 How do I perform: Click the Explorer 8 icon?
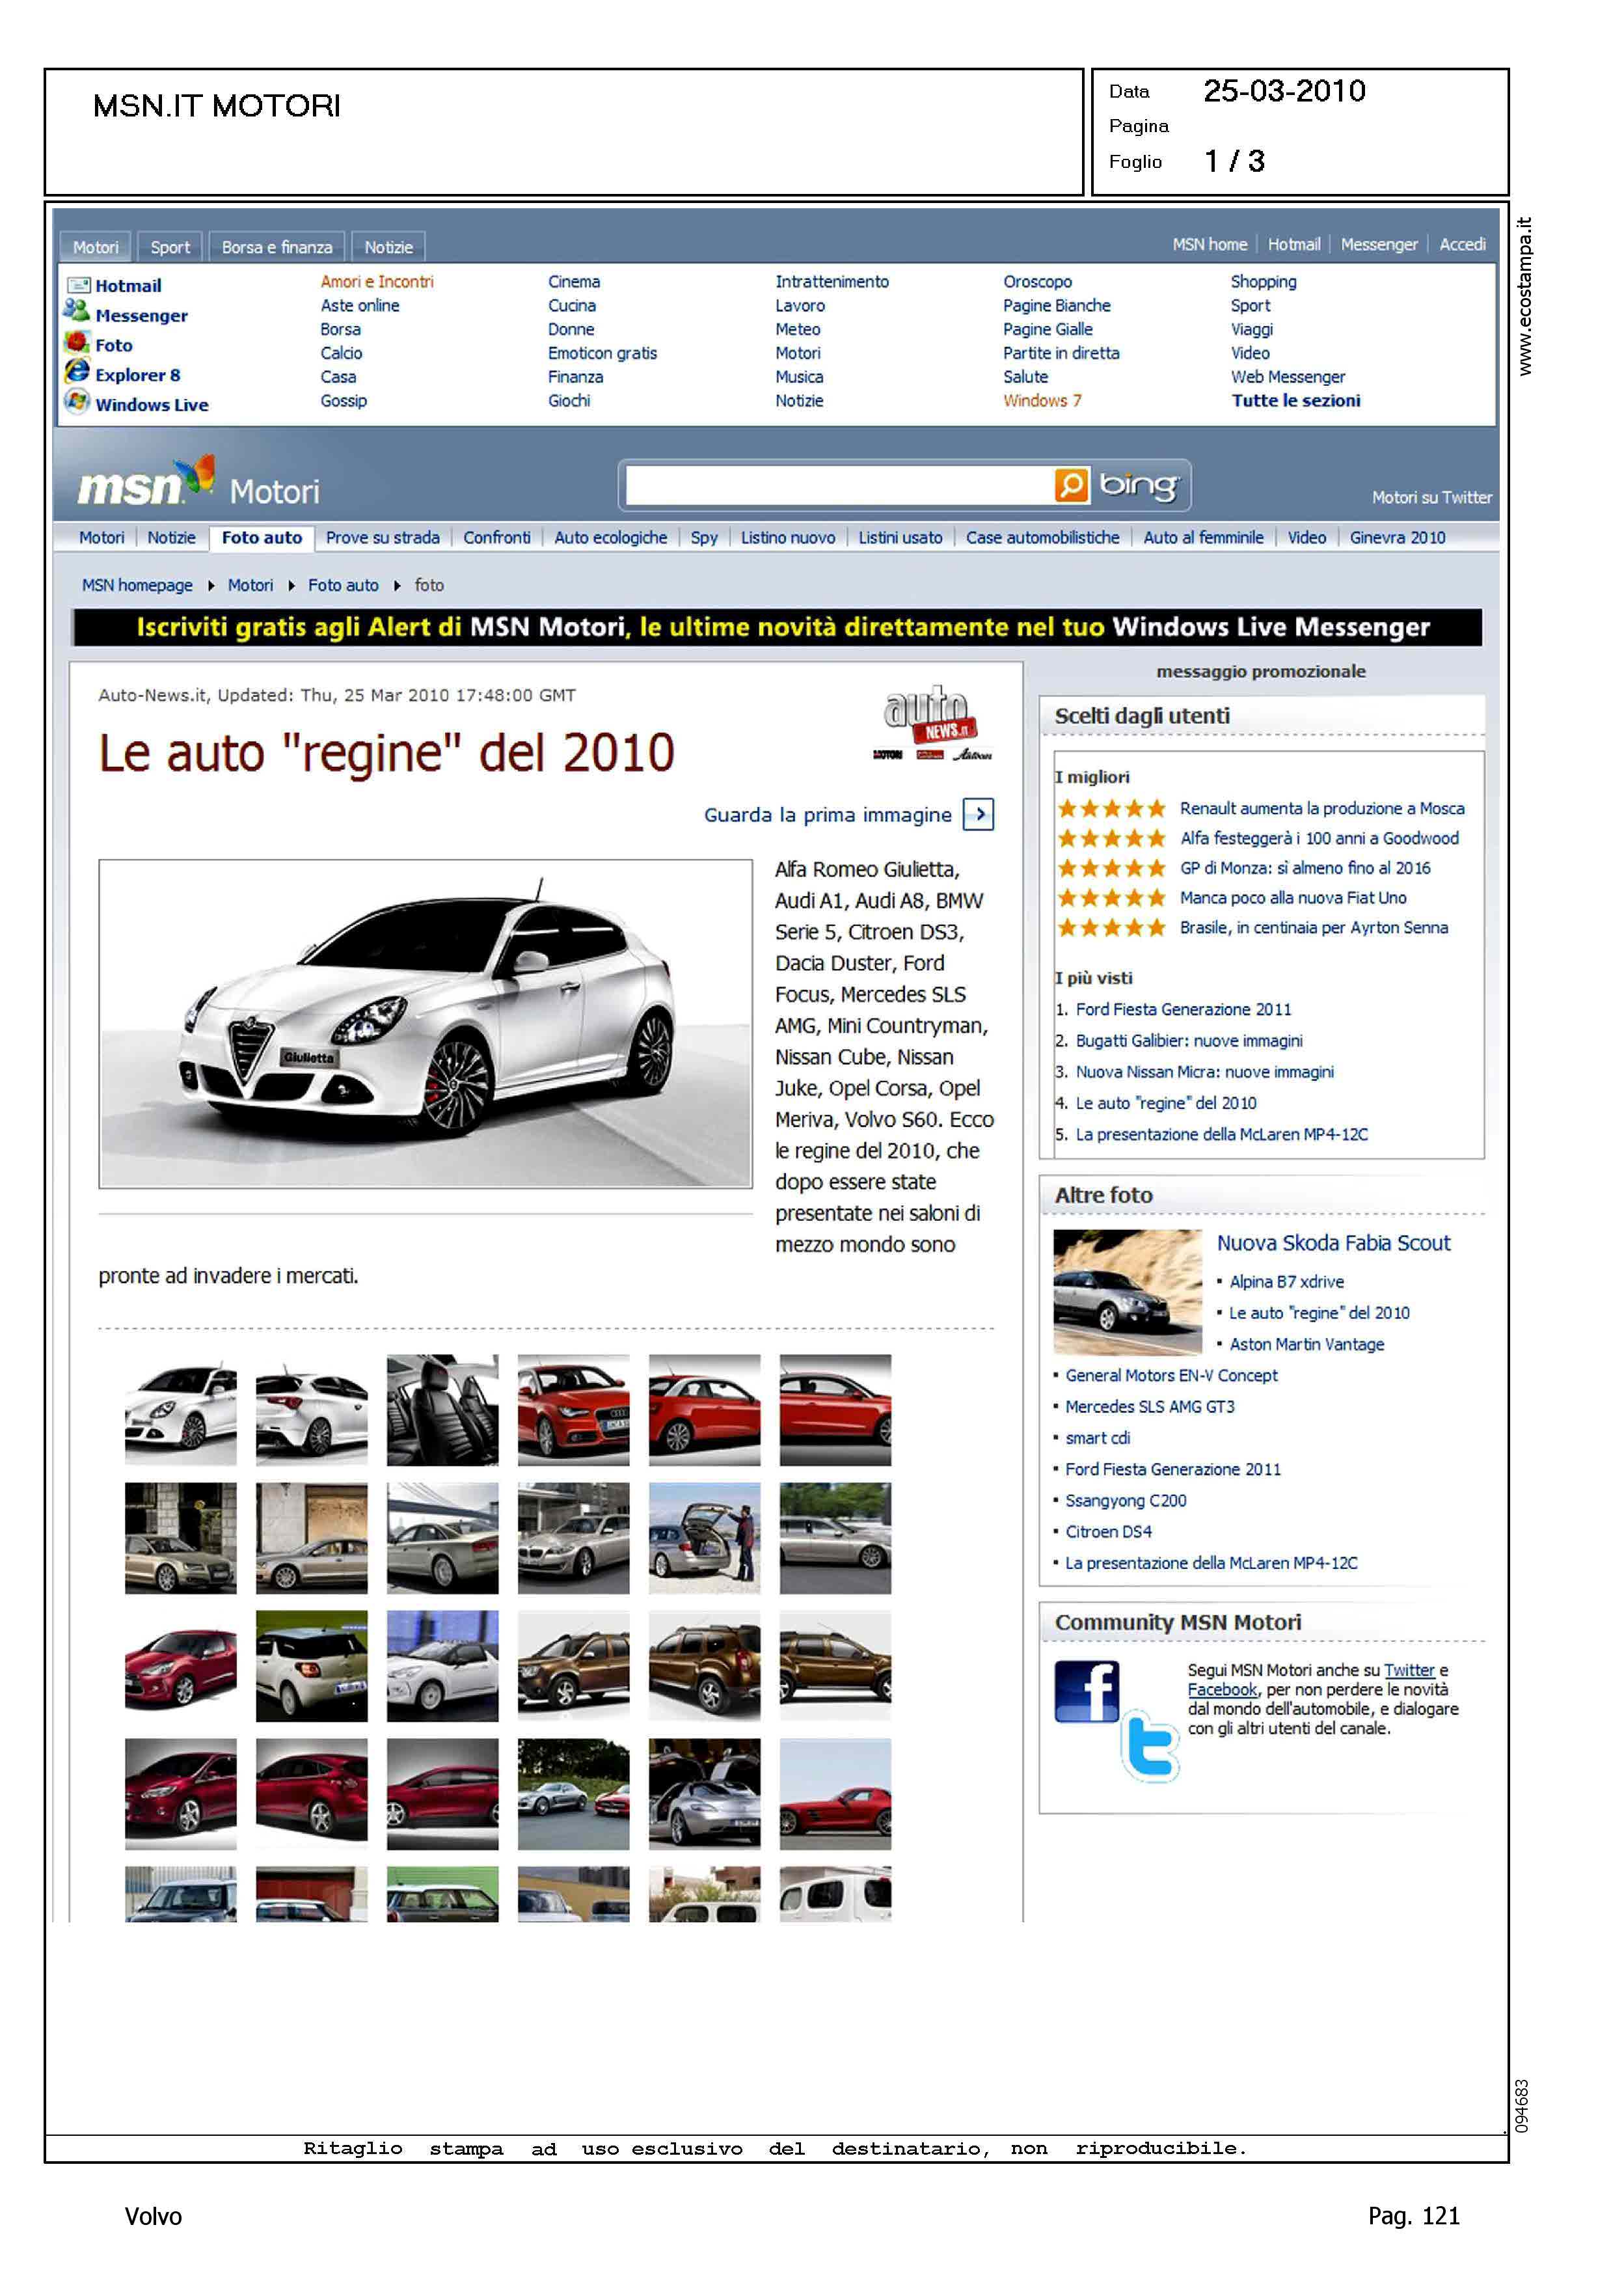coord(77,371)
